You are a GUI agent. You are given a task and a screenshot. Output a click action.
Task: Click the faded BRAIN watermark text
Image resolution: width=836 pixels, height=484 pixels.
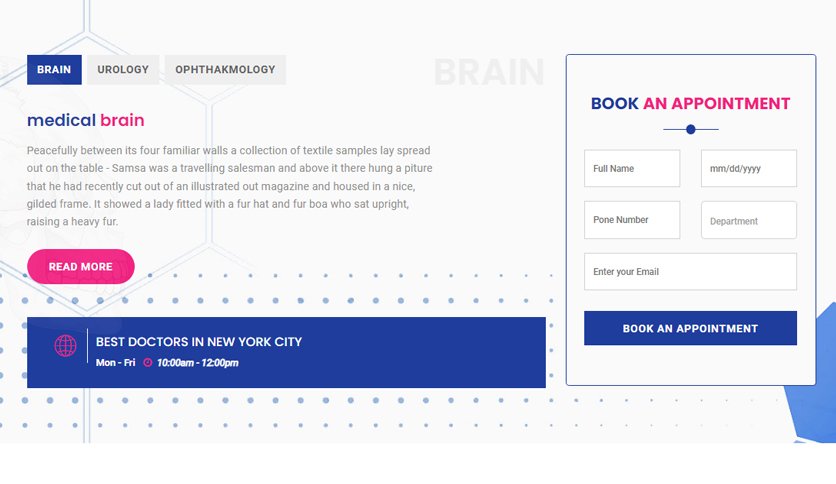point(489,72)
